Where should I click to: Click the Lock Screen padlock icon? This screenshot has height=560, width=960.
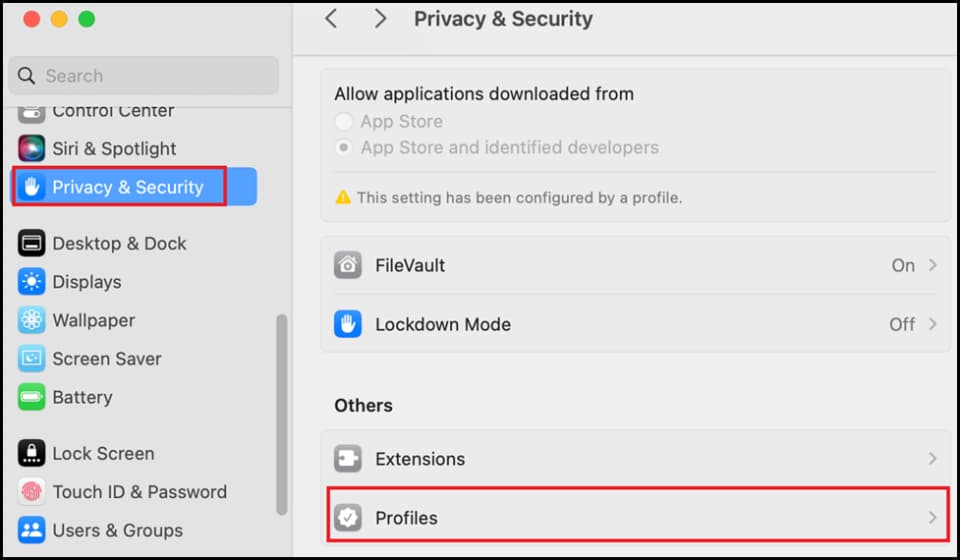31,453
